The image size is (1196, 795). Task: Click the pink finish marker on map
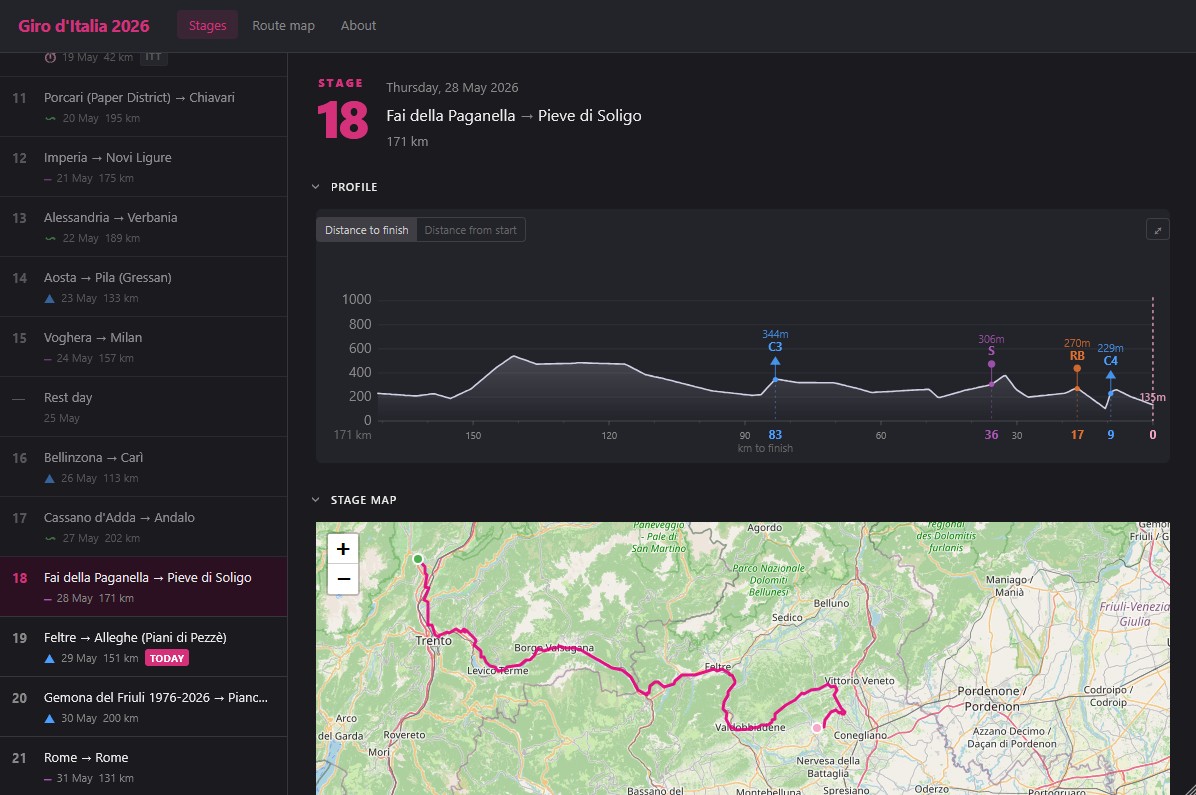817,728
